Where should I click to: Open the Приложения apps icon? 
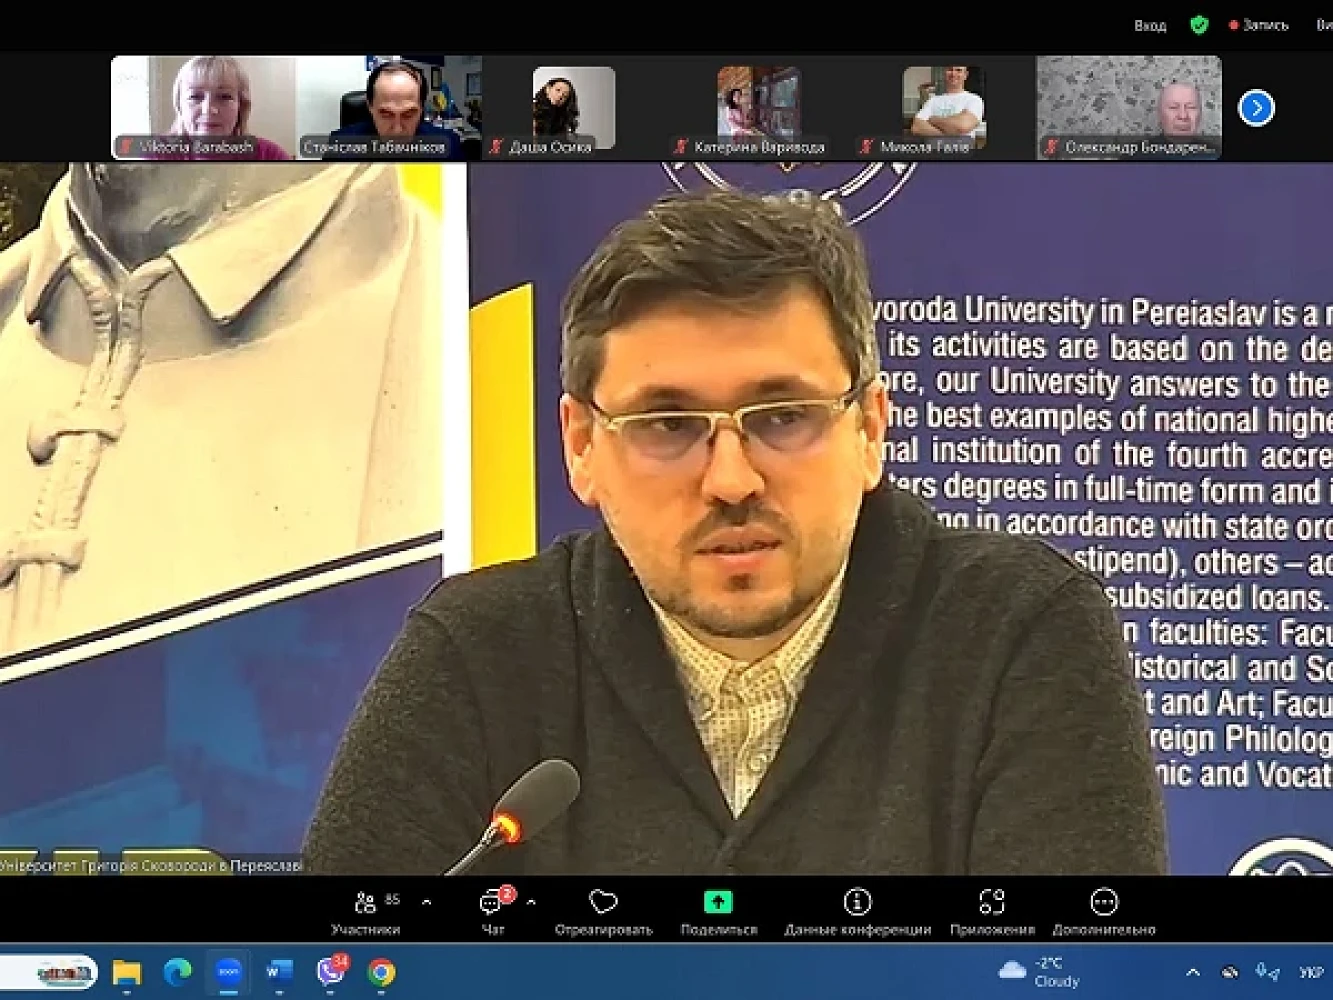(x=991, y=903)
